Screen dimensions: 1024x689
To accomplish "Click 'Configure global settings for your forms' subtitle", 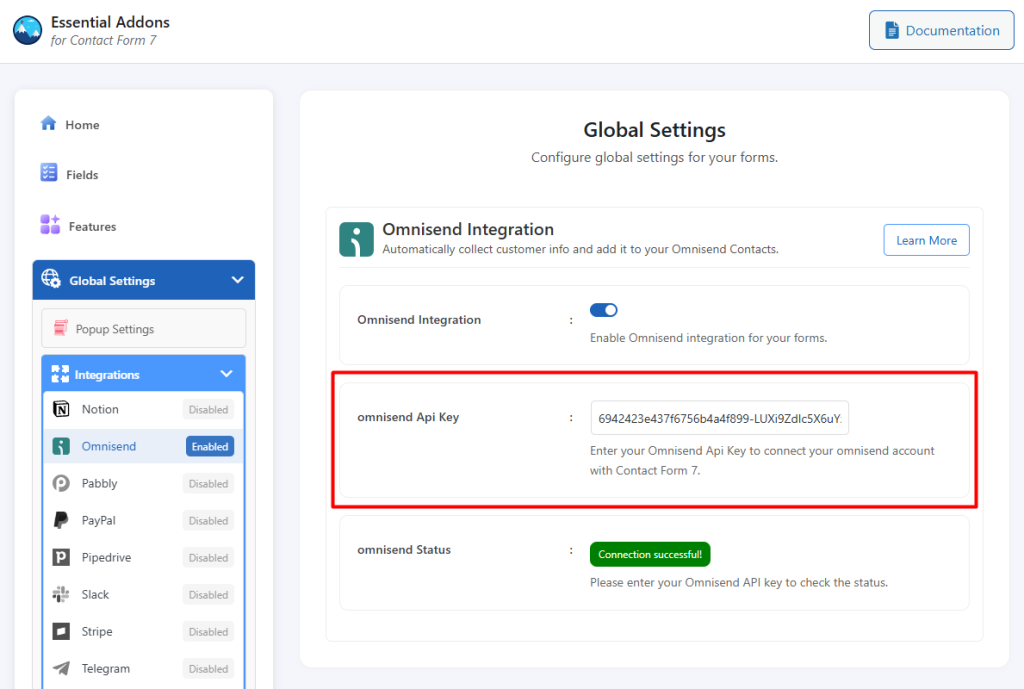I will point(654,157).
